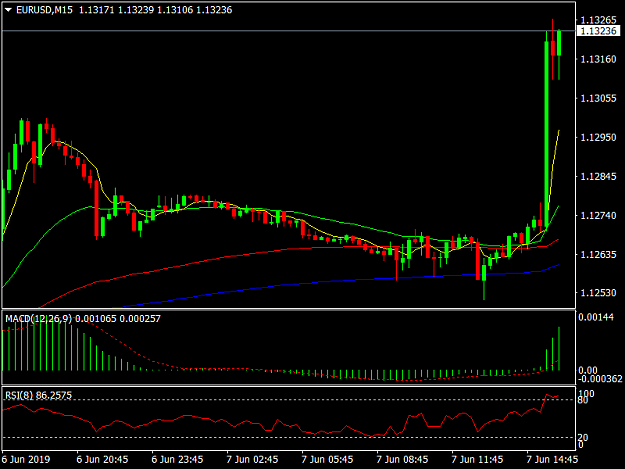The height and width of the screenshot is (469, 625).
Task: Click the 7 Jun 05:45 time label
Action: coord(327,459)
